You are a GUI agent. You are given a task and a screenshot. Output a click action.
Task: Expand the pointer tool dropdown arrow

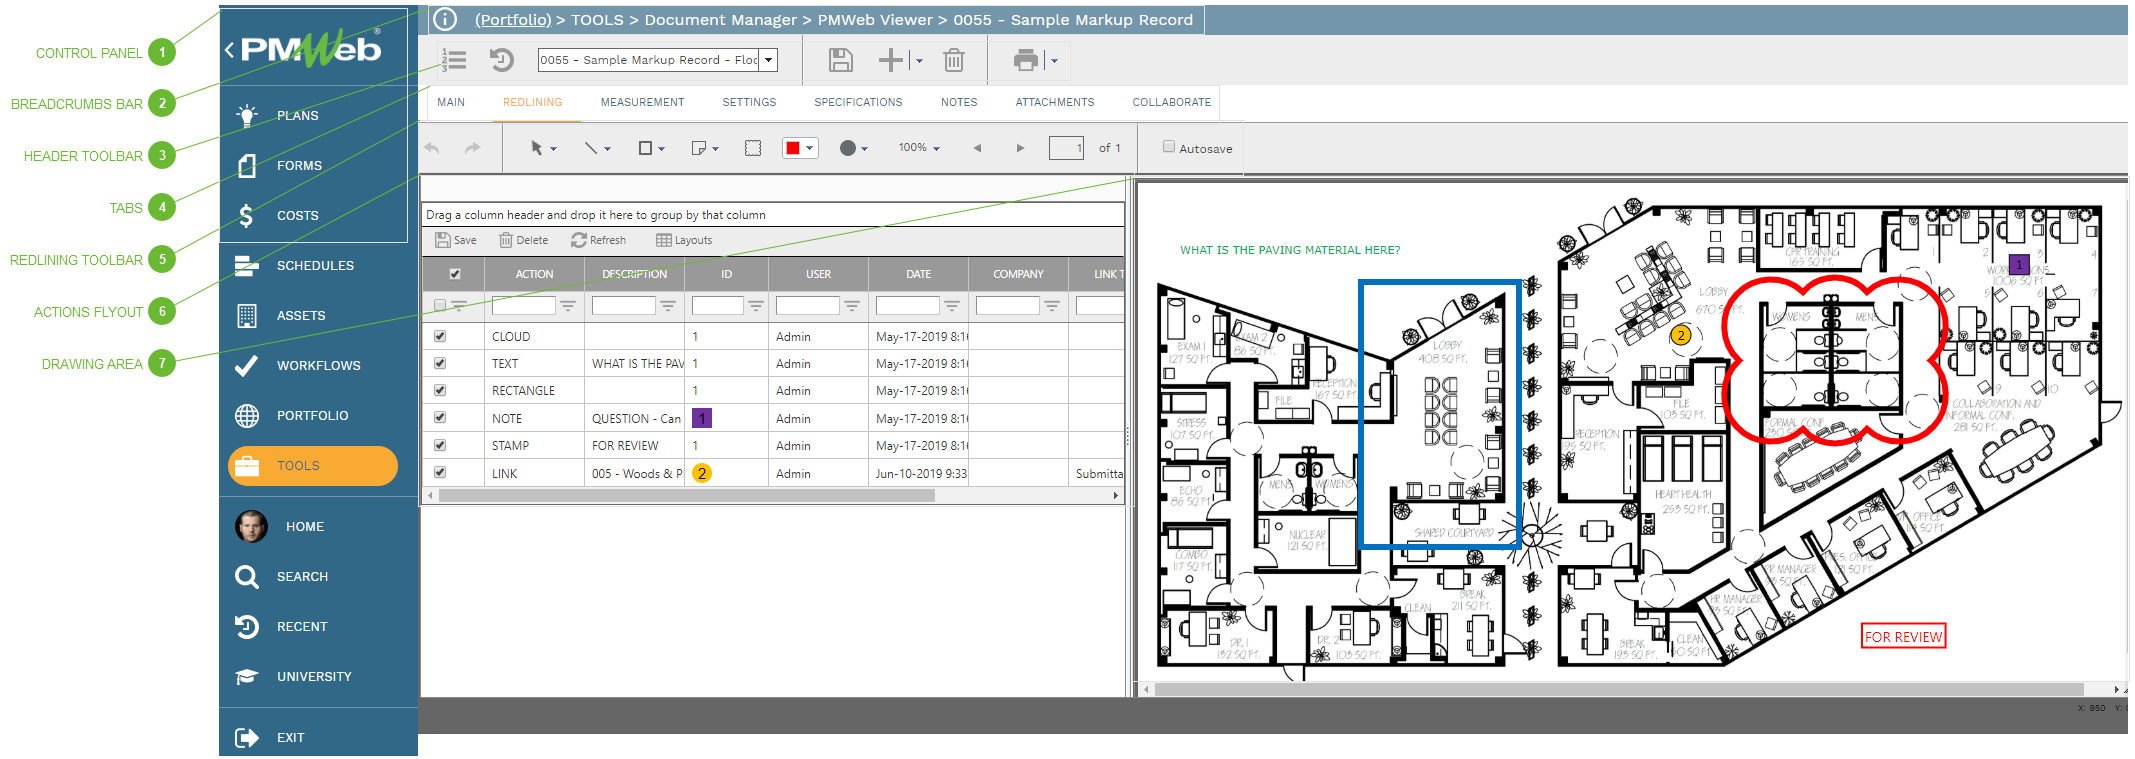[554, 149]
